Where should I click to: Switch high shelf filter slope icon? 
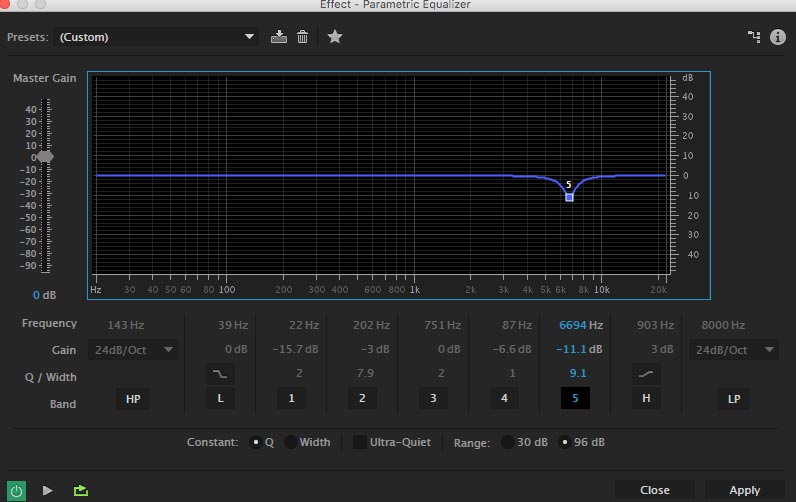646,374
